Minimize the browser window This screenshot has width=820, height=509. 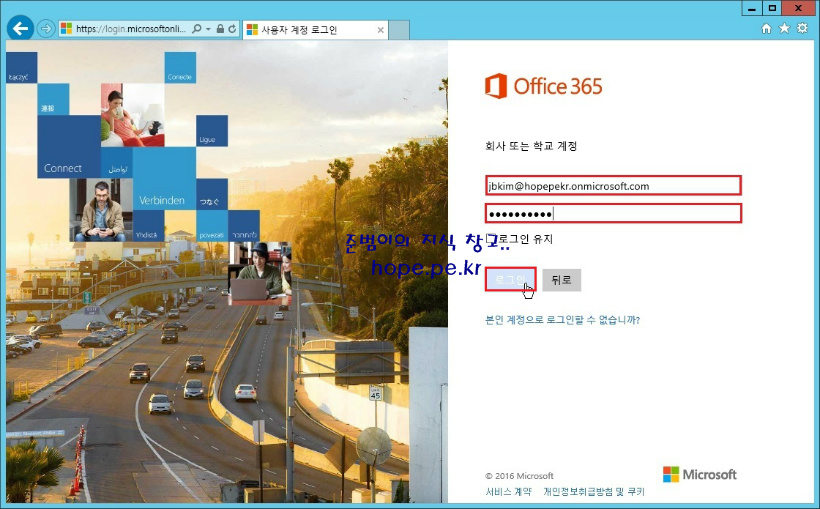pos(751,8)
